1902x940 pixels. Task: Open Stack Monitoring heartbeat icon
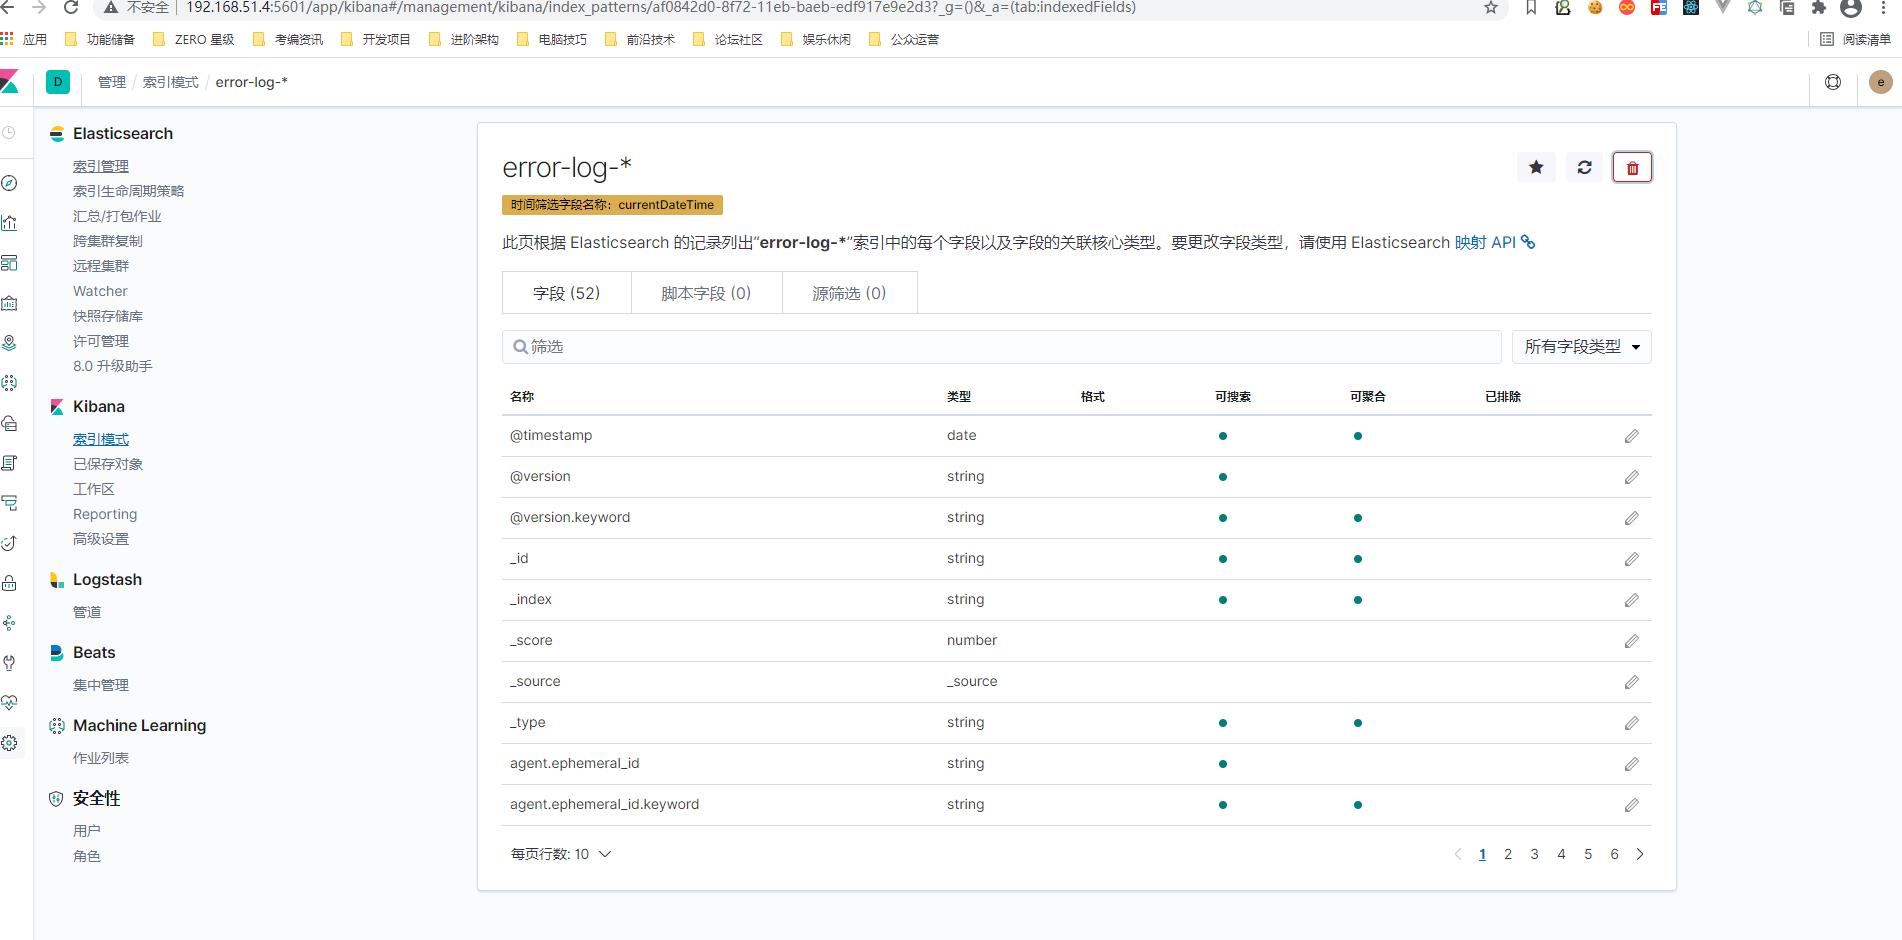pos(9,703)
